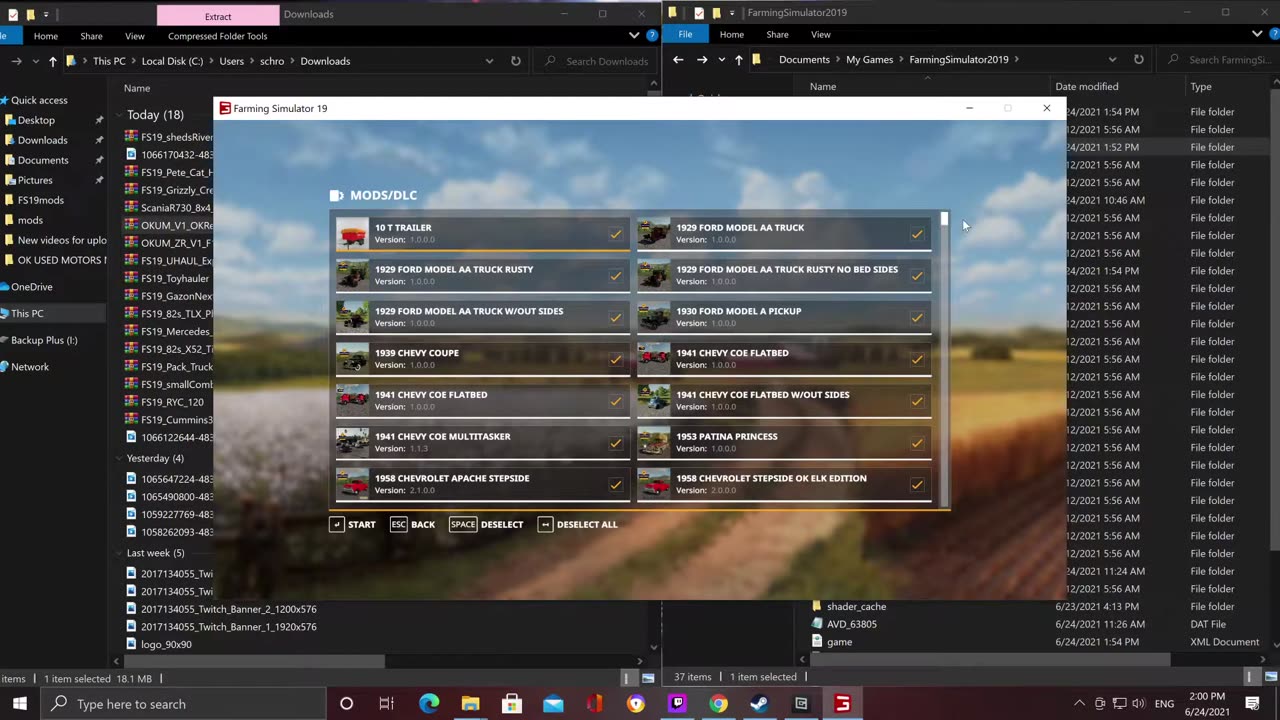Open Mail app from taskbar
The width and height of the screenshot is (1280, 720).
pos(553,704)
